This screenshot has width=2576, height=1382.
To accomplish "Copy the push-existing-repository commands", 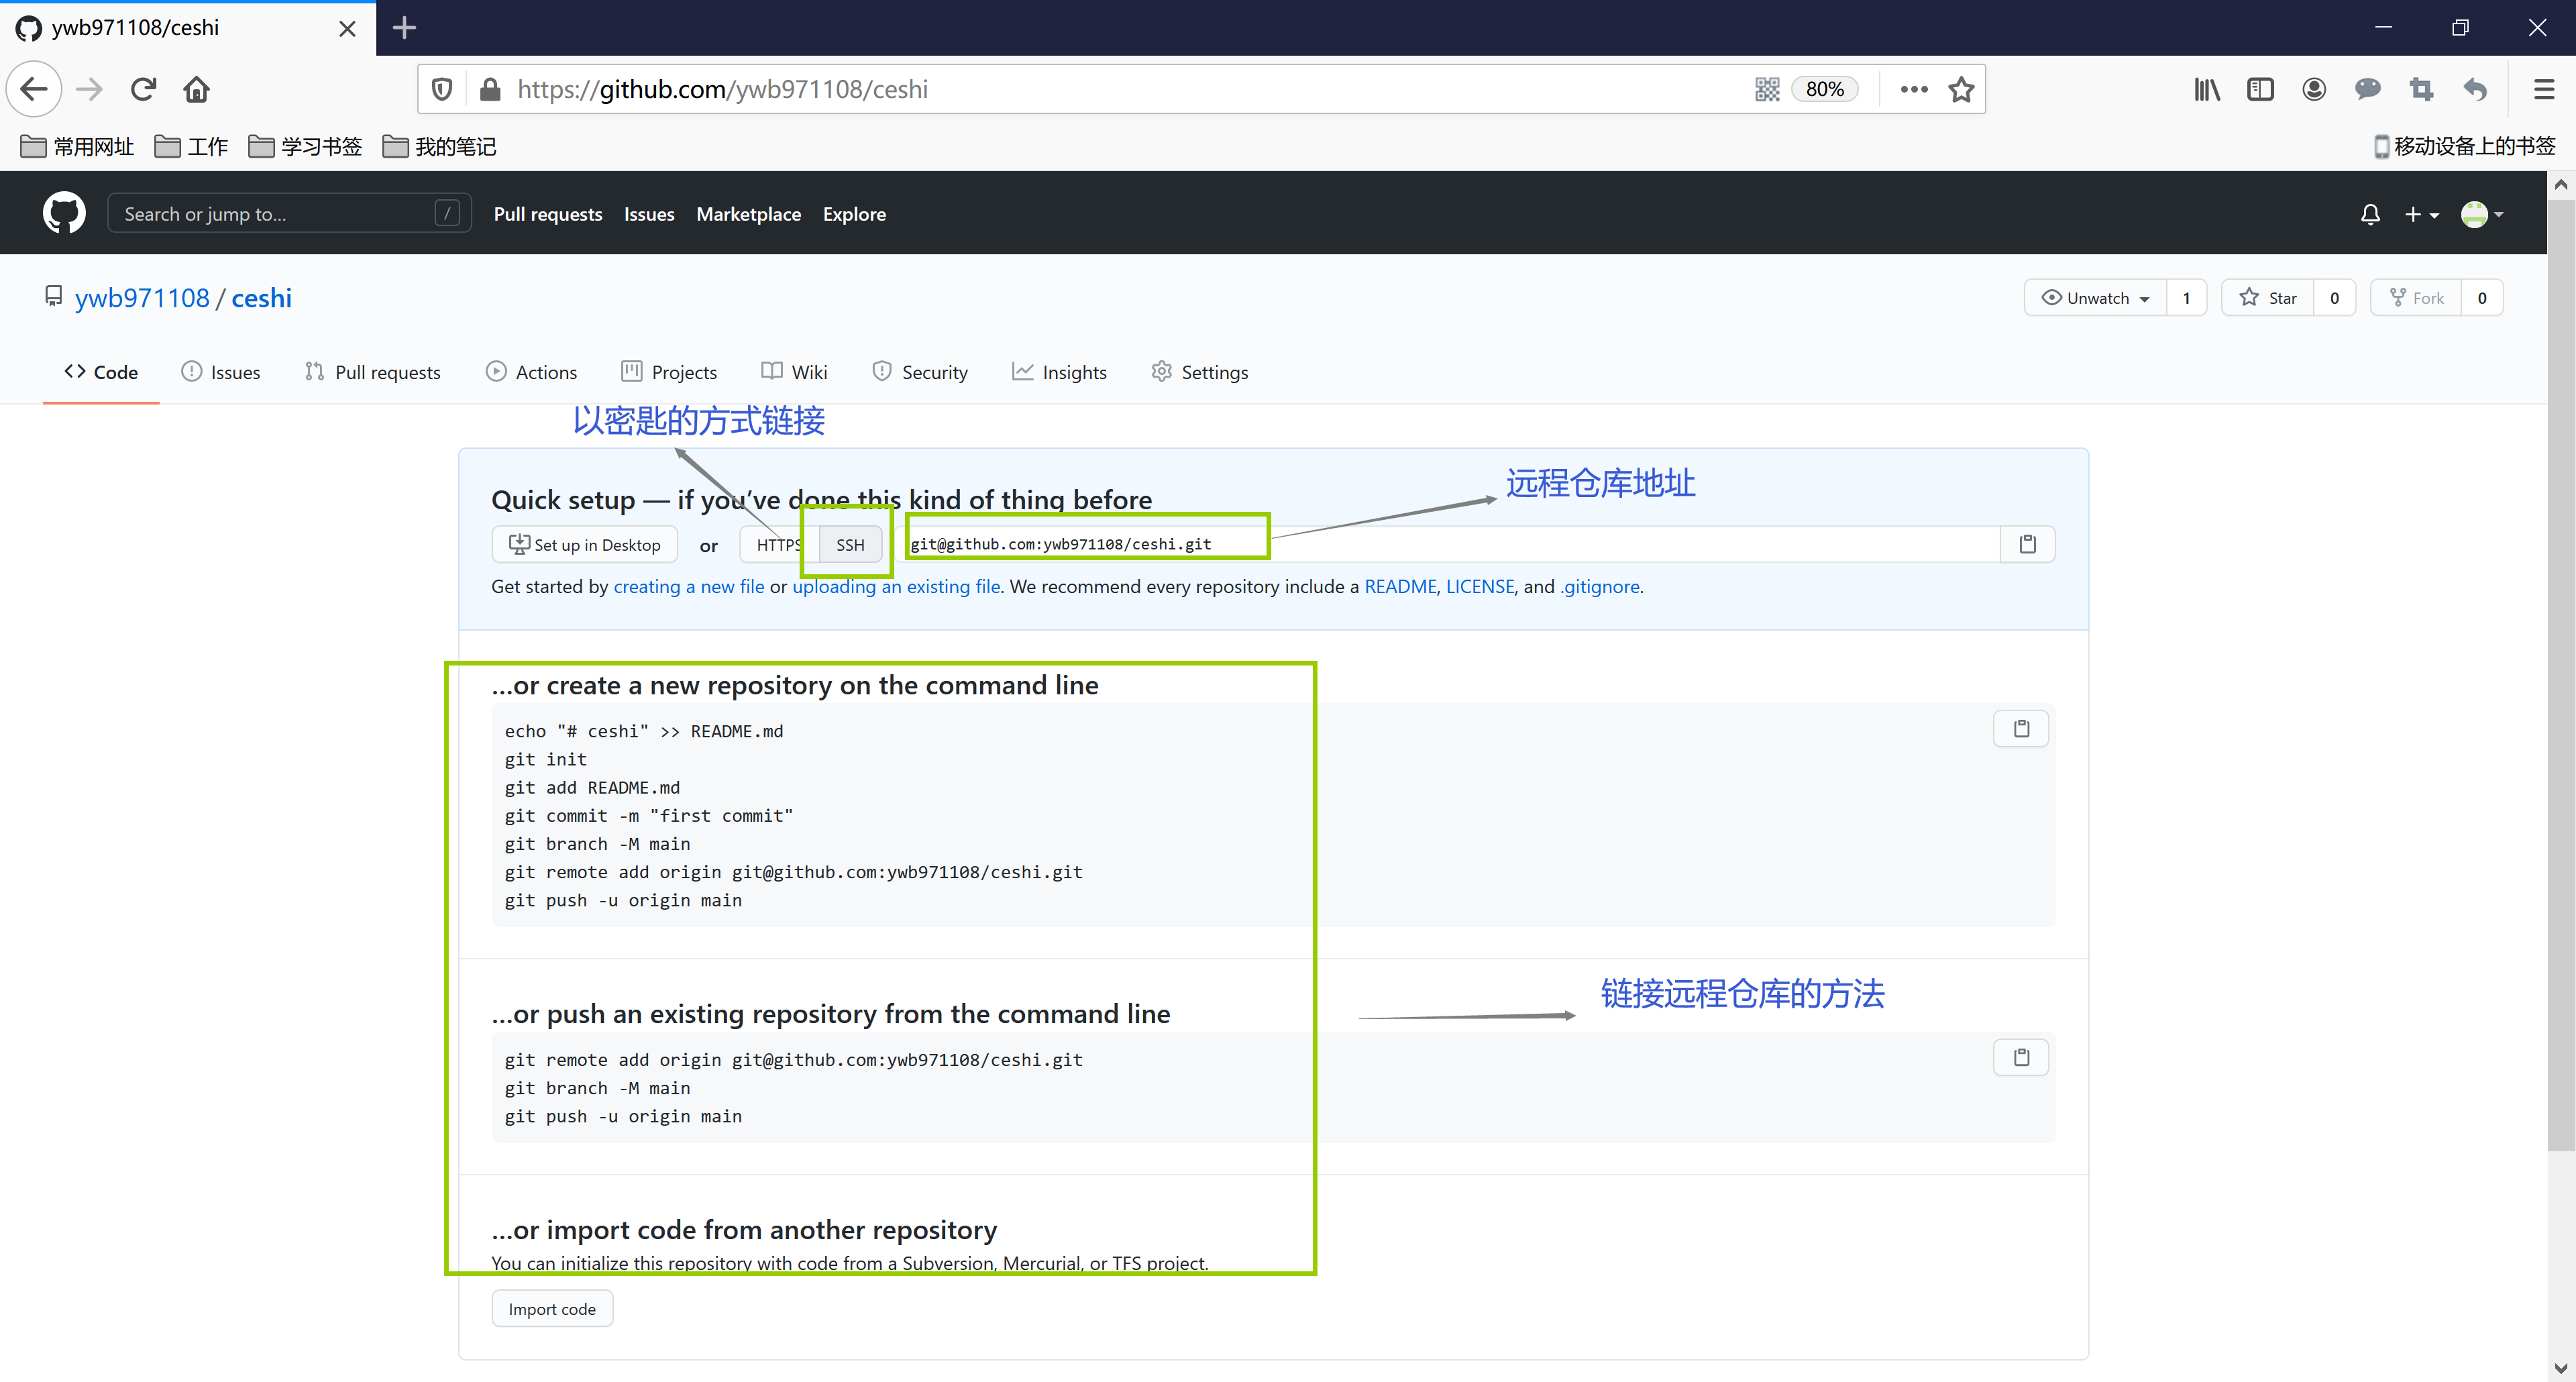I will 2021,1057.
